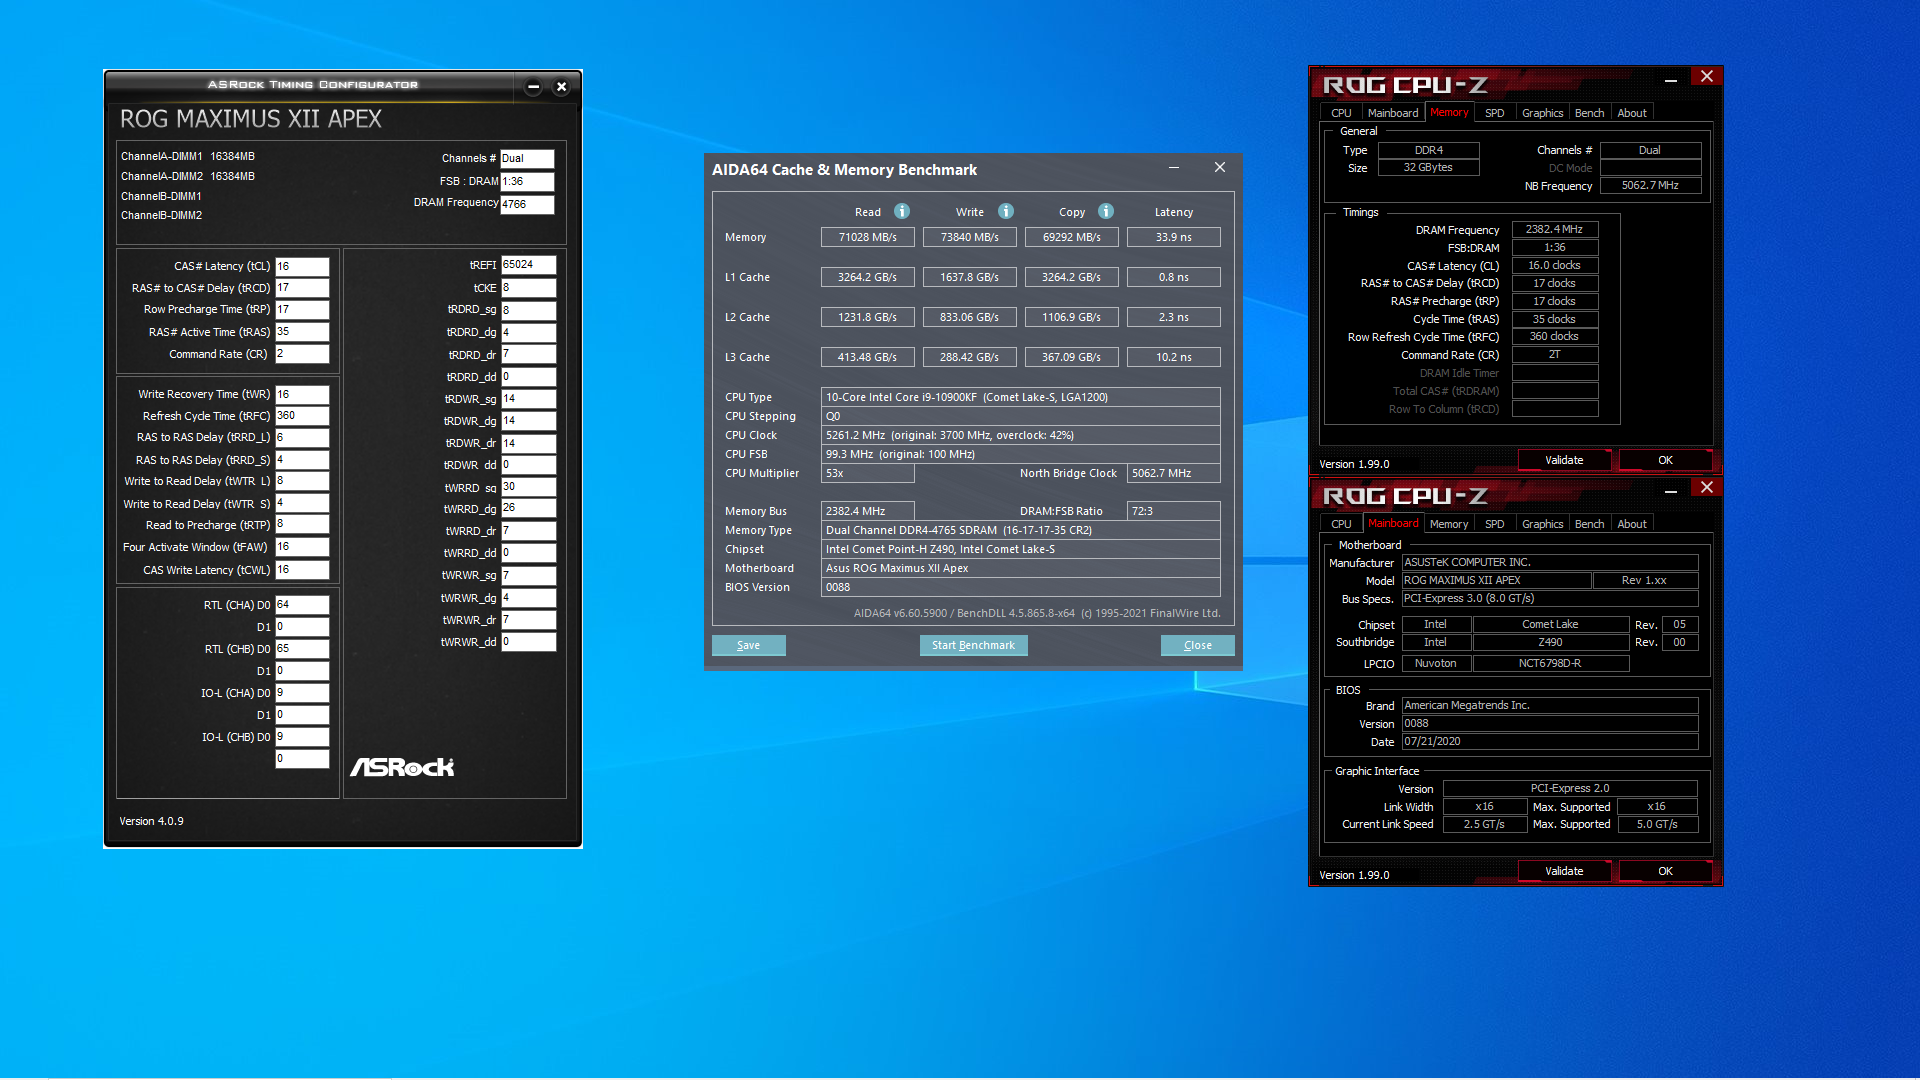Click the tREFI value field
1920x1080 pixels.
tap(527, 265)
